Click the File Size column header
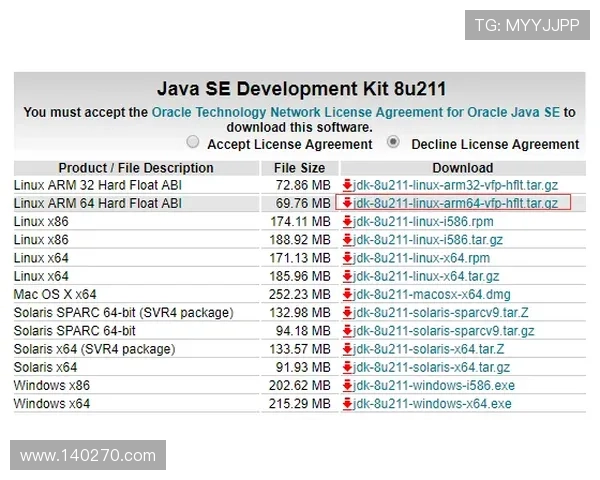 [x=299, y=168]
